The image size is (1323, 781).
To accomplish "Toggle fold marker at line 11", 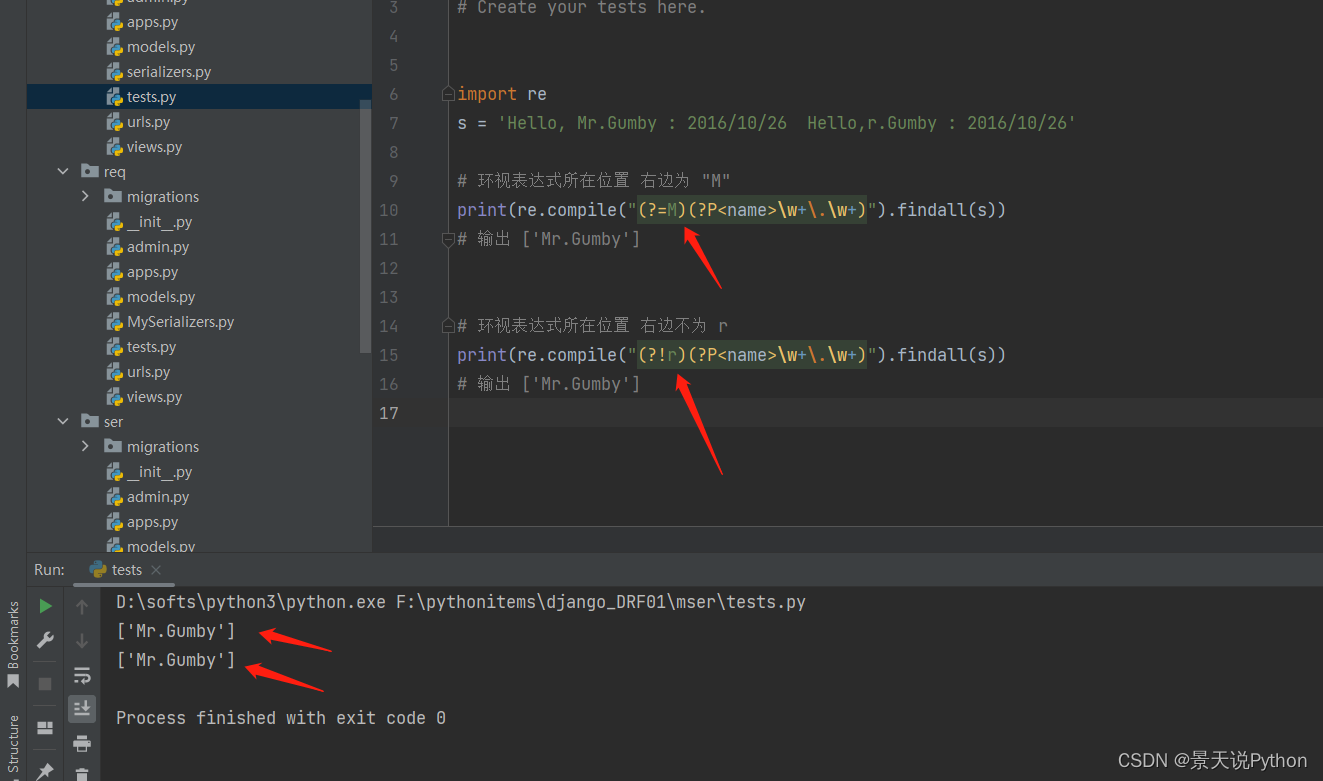I will 449,239.
